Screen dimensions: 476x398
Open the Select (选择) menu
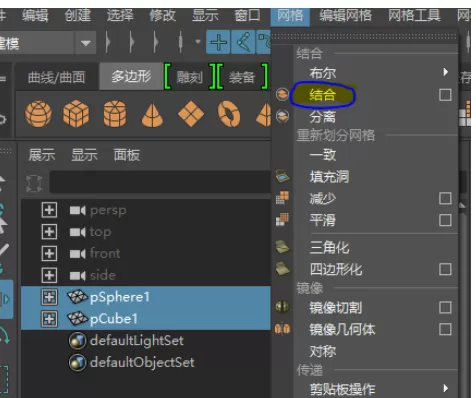[120, 15]
